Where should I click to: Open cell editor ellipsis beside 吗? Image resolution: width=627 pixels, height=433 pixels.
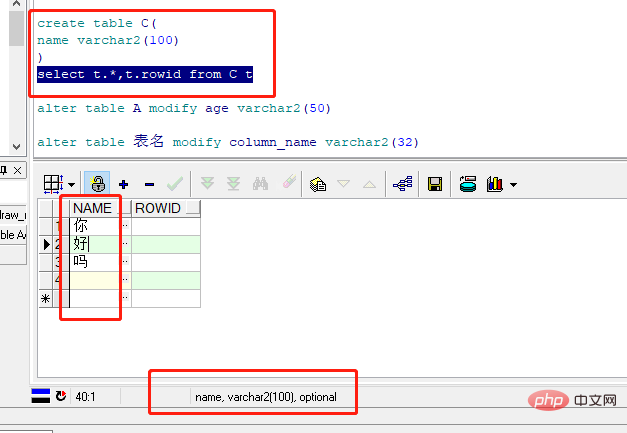(125, 261)
